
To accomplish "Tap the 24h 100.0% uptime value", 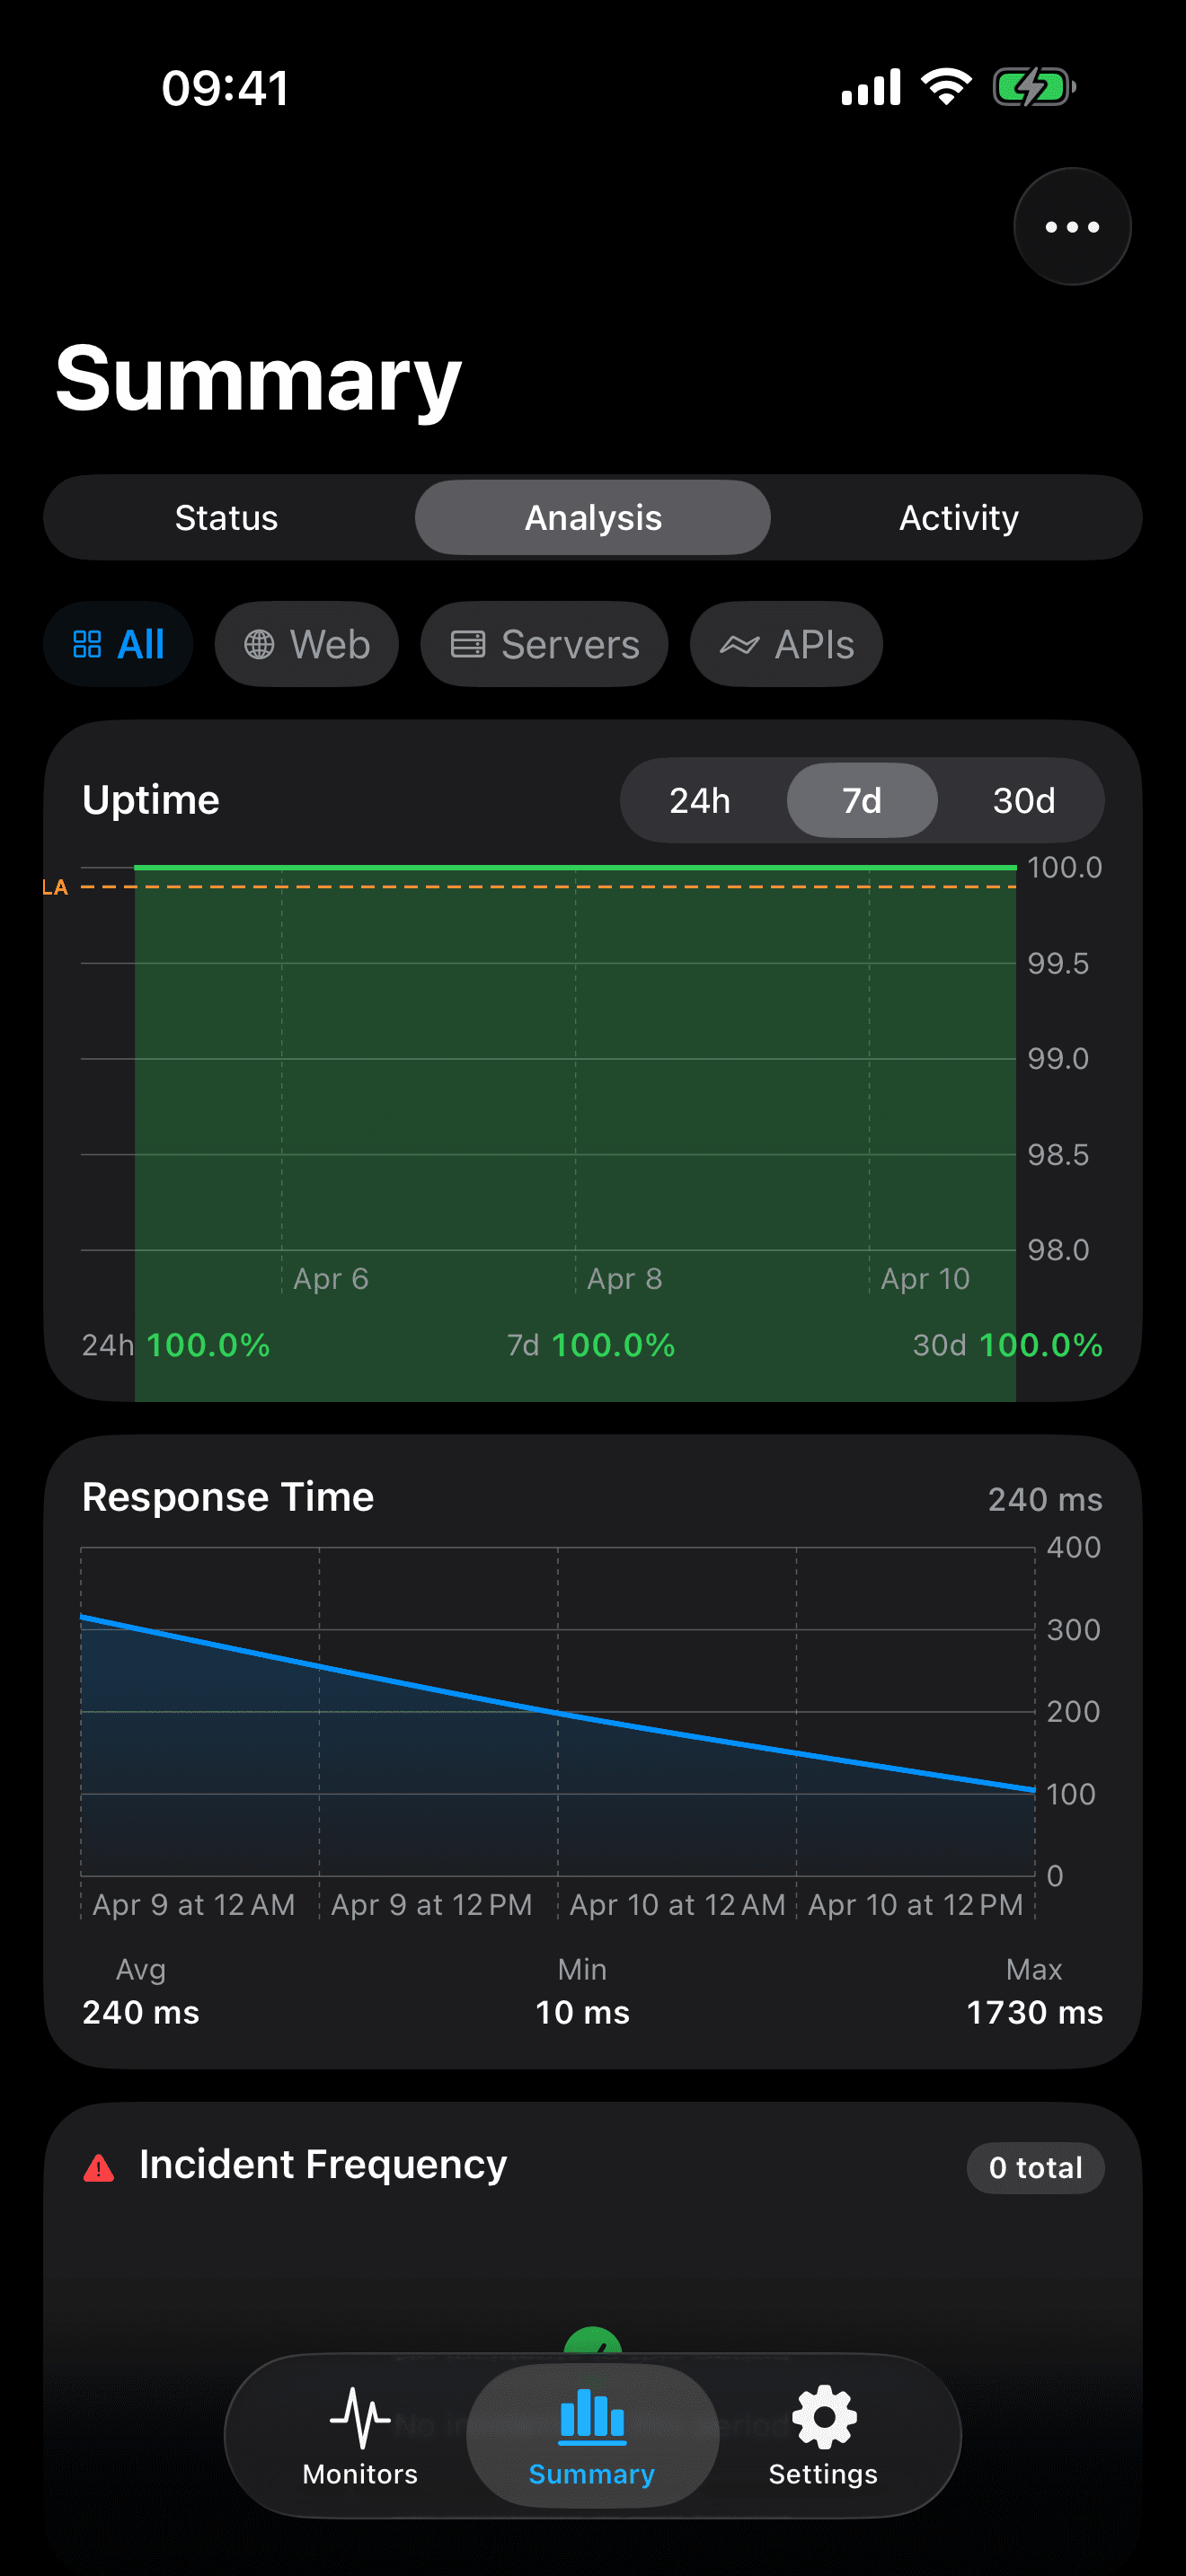I will pyautogui.click(x=176, y=1345).
